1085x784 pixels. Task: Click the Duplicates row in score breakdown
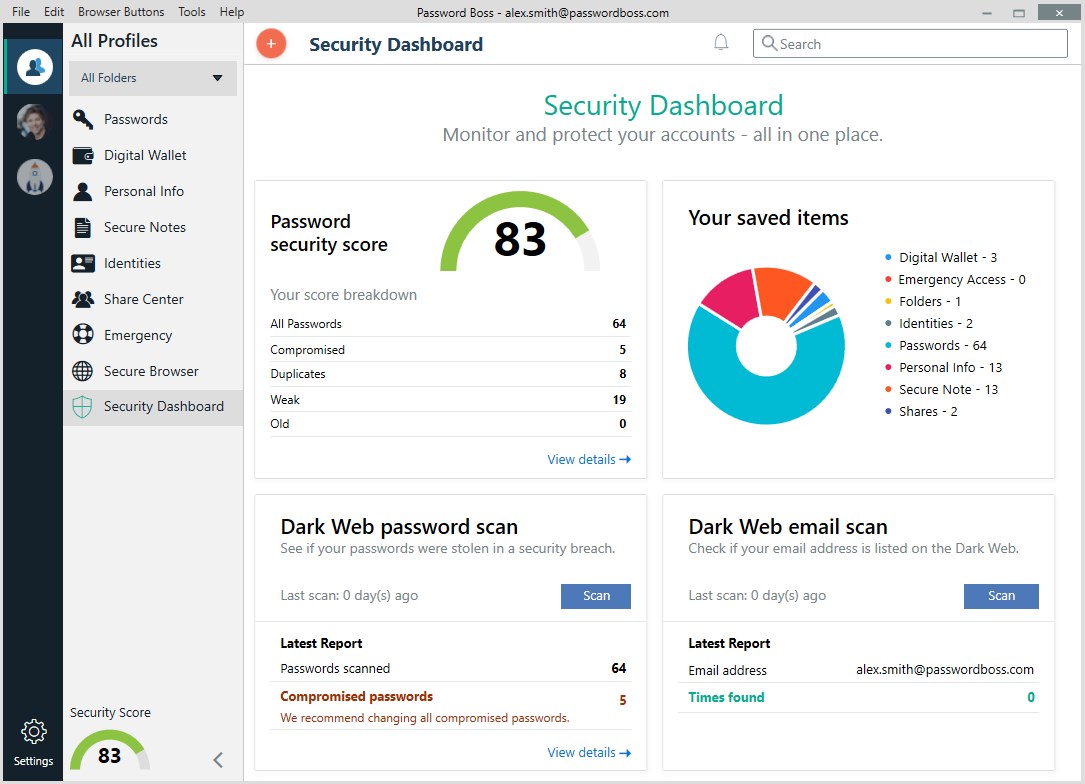tap(448, 374)
